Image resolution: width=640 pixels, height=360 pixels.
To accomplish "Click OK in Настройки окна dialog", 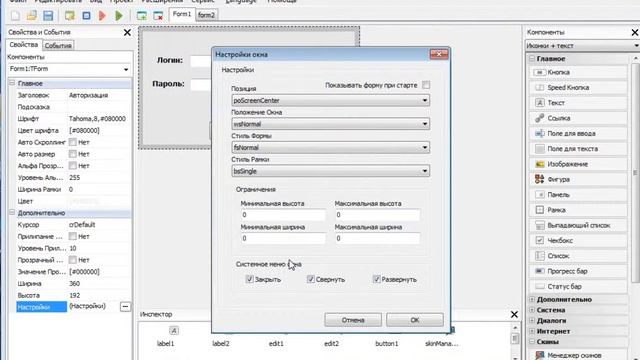I will 415,320.
